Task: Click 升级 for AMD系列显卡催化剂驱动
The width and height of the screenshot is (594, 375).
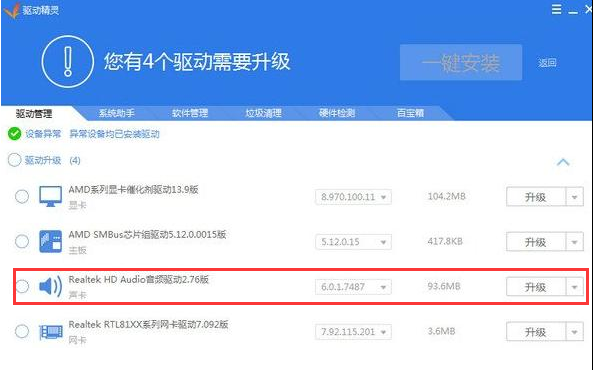Action: 535,197
